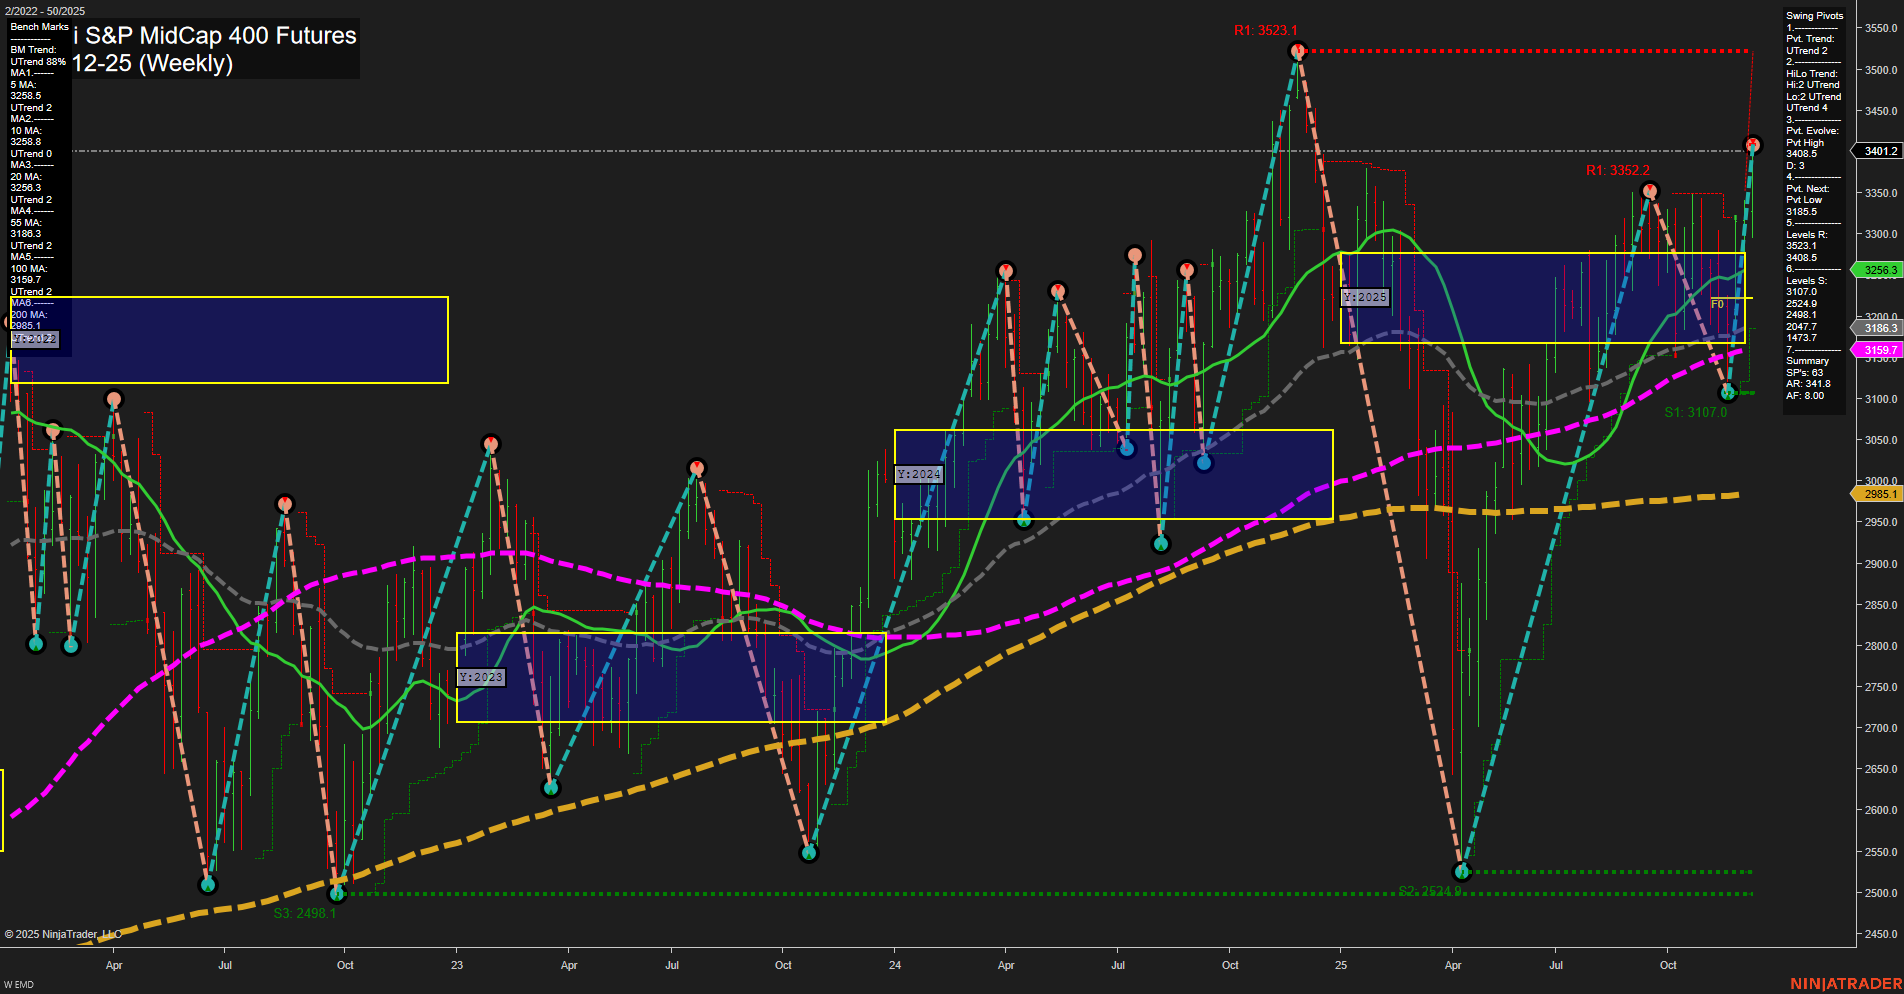Select the Y:2024 range label
The height and width of the screenshot is (994, 1904).
tap(918, 473)
